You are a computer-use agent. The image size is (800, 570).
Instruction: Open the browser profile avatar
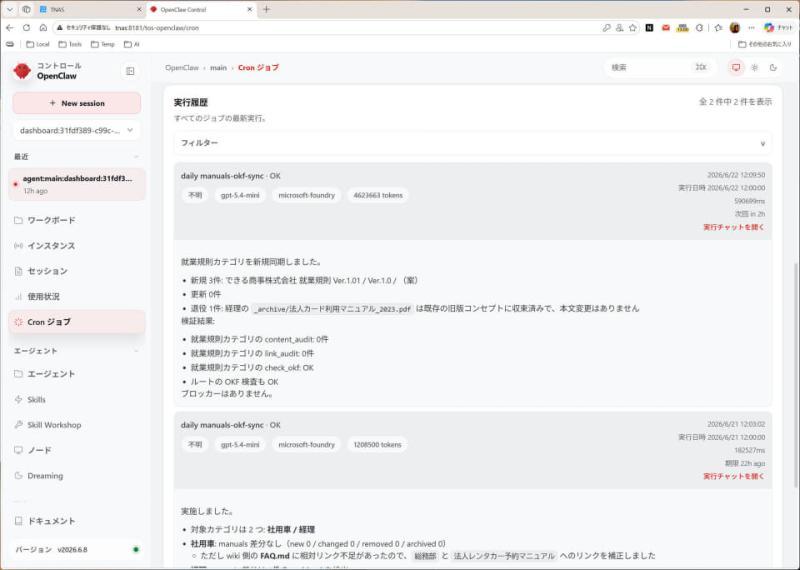click(735, 28)
